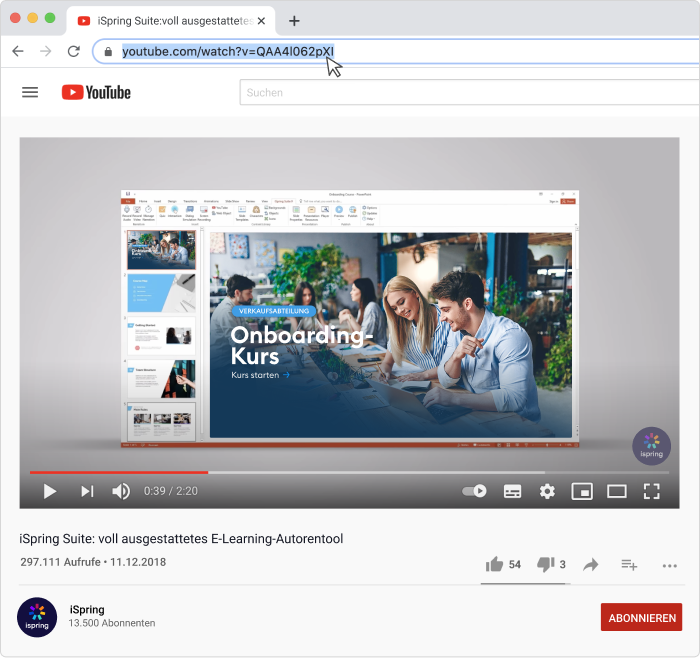Image resolution: width=700 pixels, height=658 pixels.
Task: Save video to playlist icon
Action: [x=629, y=565]
